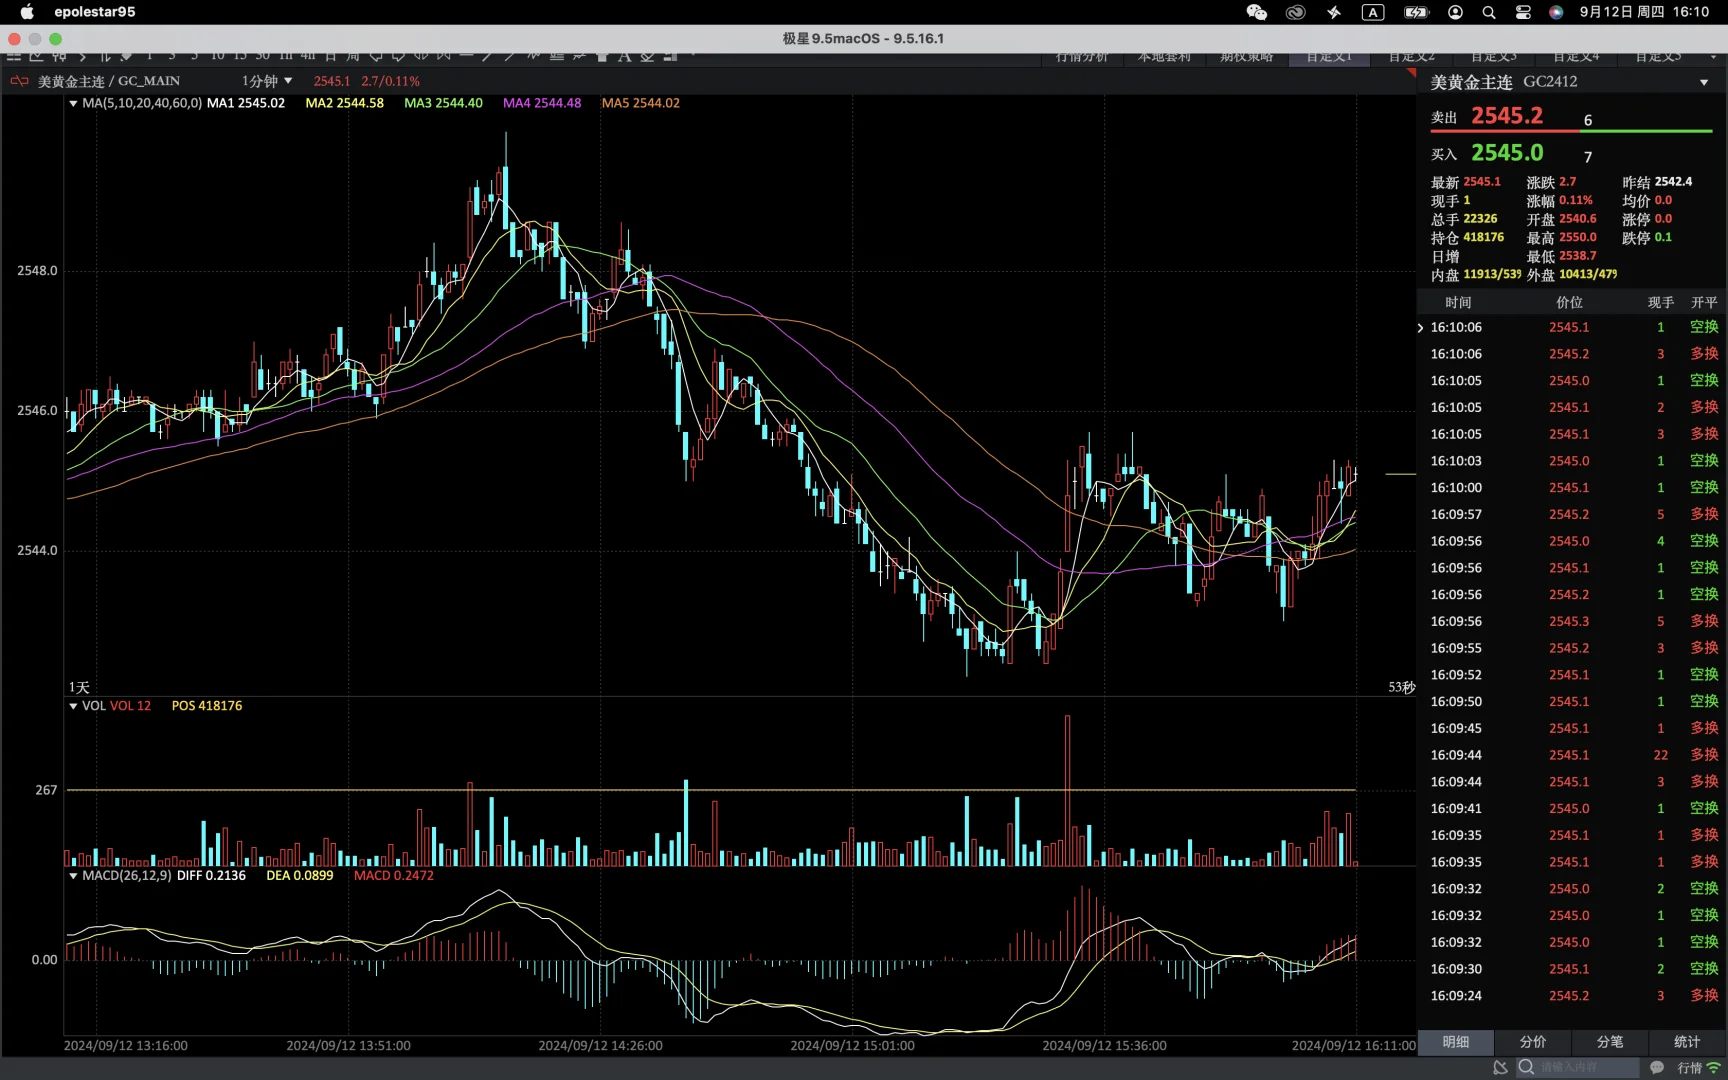This screenshot has width=1728, height=1080.
Task: Click the 买入 price 2545.0
Action: (x=1507, y=153)
